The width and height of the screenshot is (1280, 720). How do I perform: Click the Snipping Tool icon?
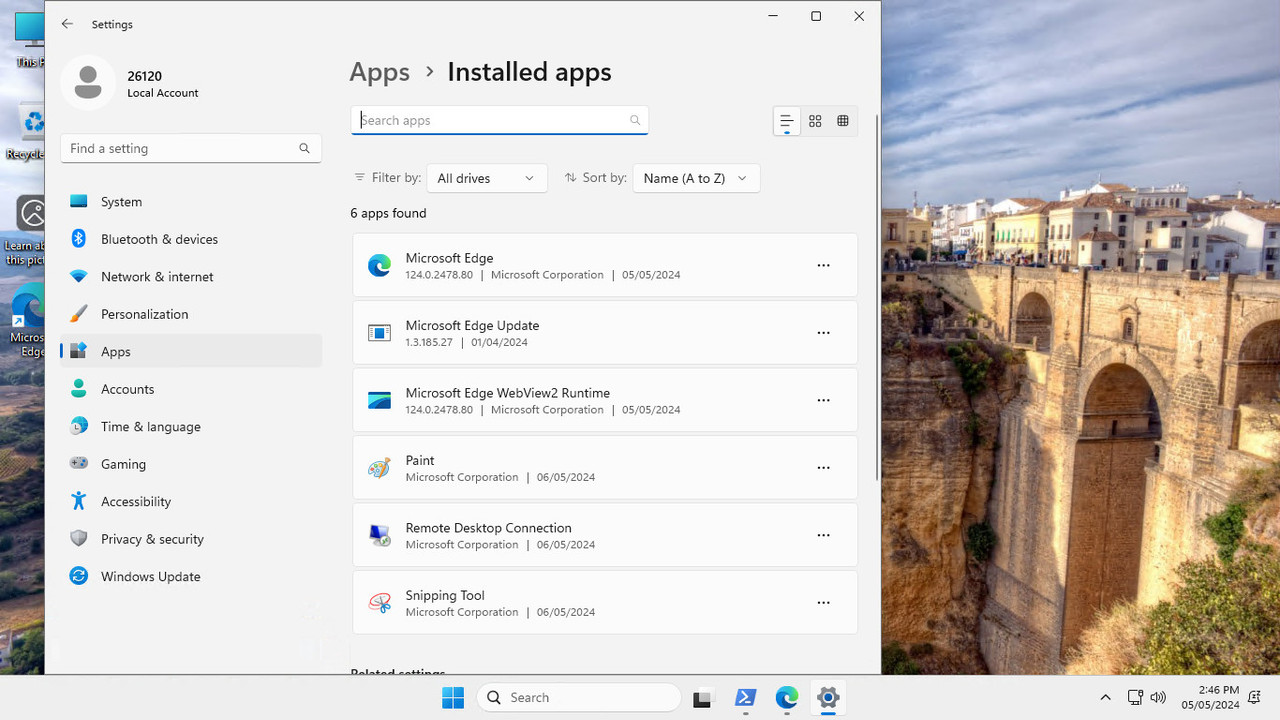coord(379,603)
